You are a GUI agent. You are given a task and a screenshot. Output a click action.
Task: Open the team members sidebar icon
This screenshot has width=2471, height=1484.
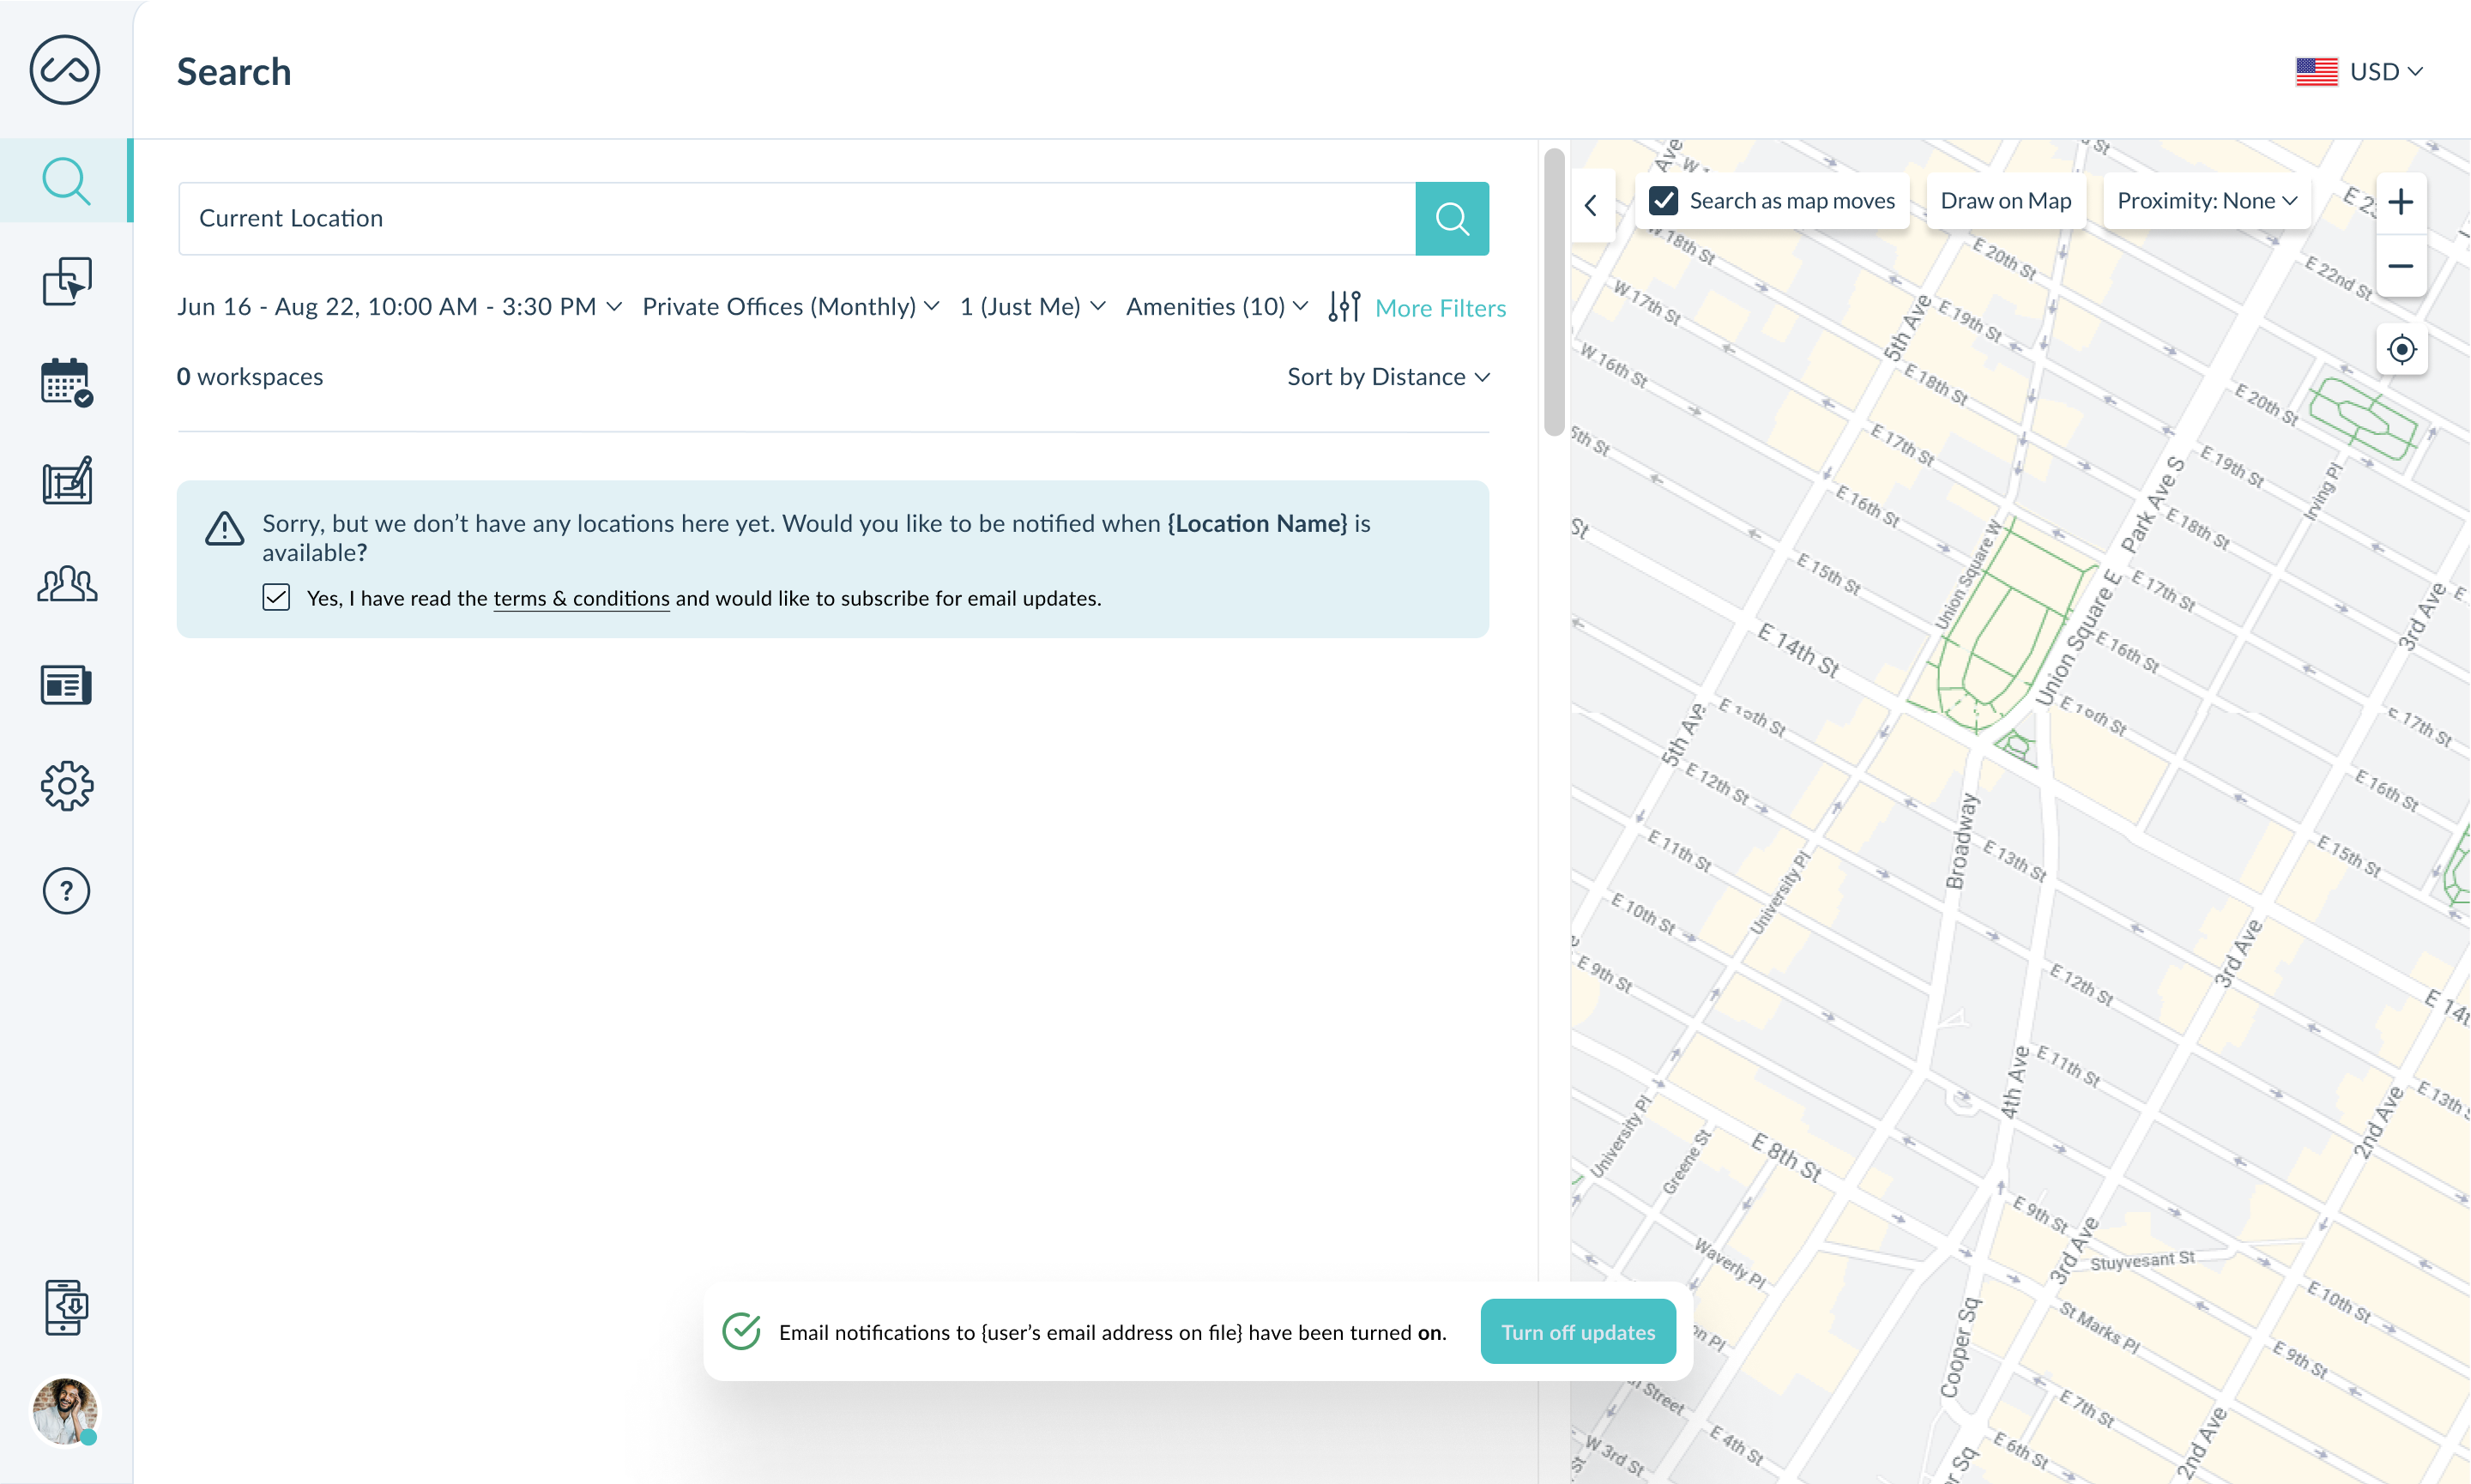coord(66,583)
